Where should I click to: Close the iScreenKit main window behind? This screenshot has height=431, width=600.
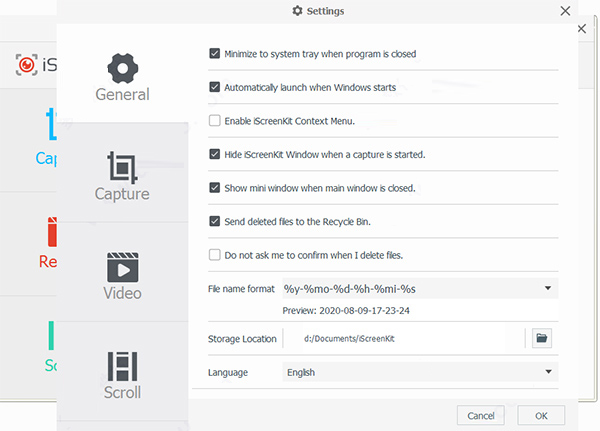pyautogui.click(x=582, y=29)
